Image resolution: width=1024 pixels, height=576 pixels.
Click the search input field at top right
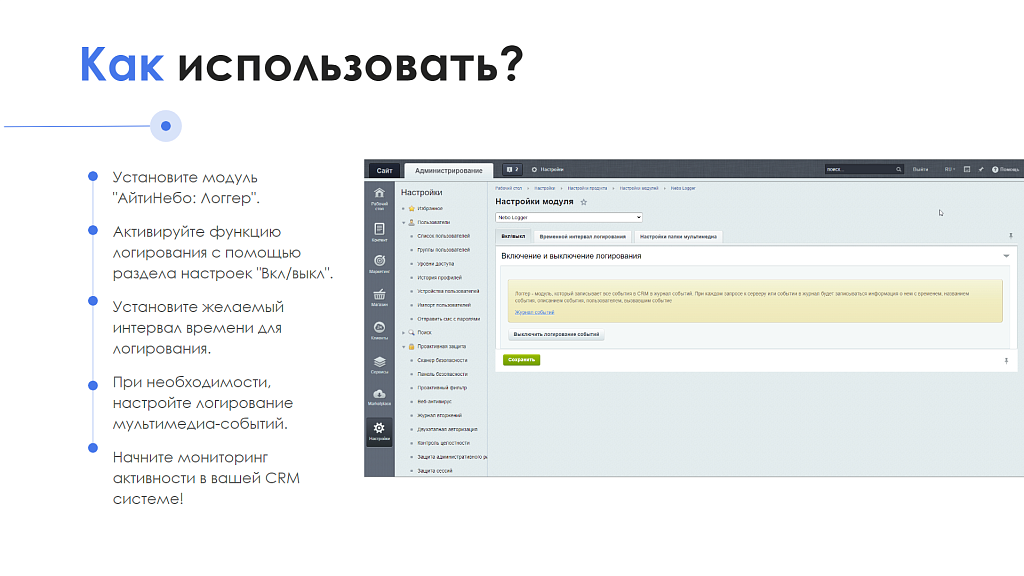(x=860, y=170)
